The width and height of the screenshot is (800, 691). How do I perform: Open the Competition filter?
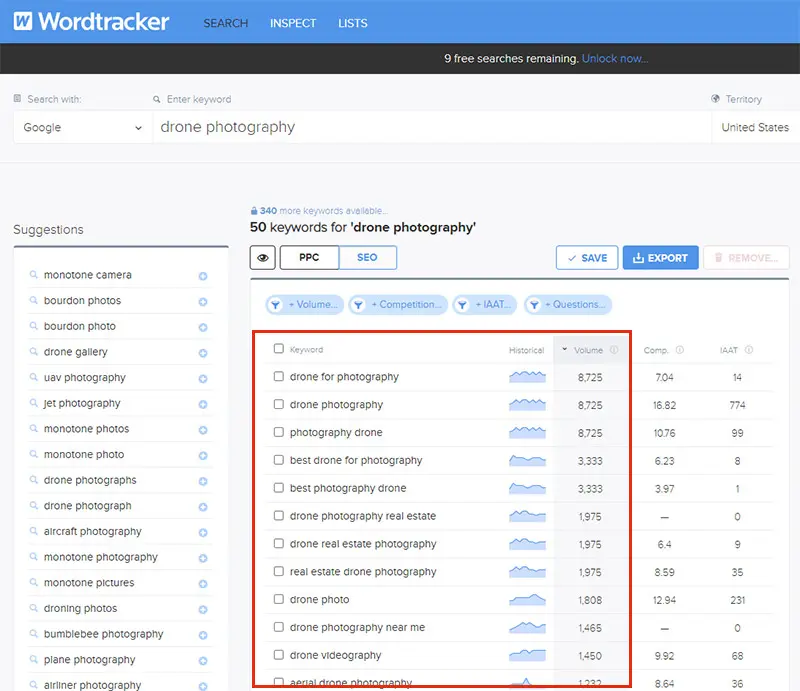(398, 305)
